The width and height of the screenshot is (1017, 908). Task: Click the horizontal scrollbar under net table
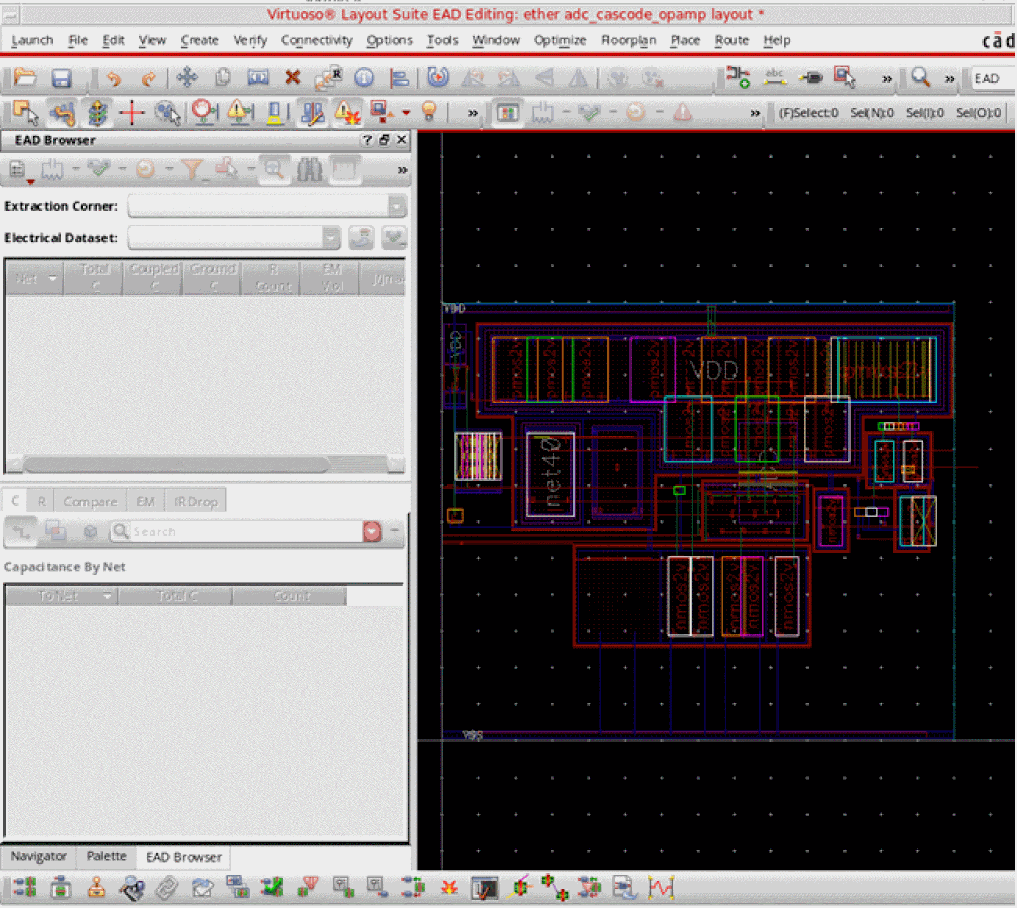(x=176, y=465)
